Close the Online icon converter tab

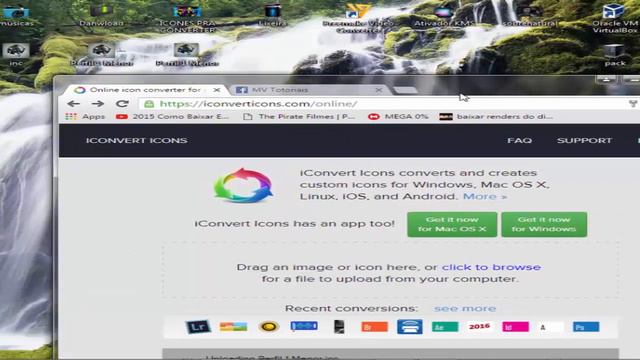point(217,90)
